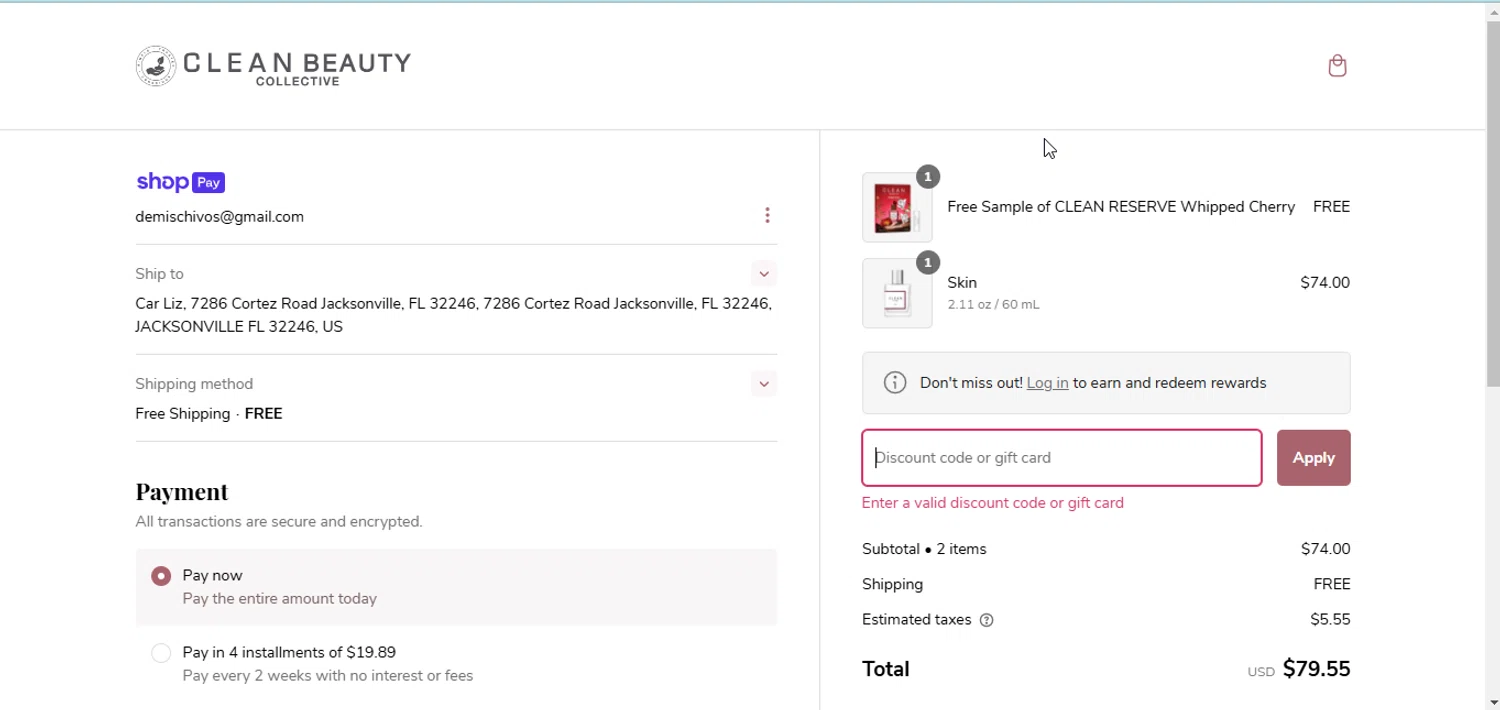This screenshot has height=710, width=1500.
Task: Click the $79.55 total amount
Action: click(x=1316, y=669)
